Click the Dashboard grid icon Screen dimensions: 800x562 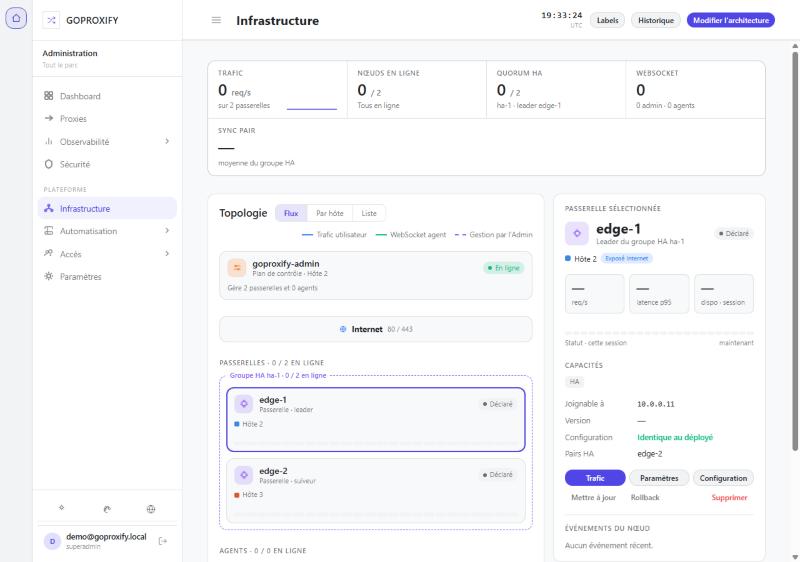[48, 96]
